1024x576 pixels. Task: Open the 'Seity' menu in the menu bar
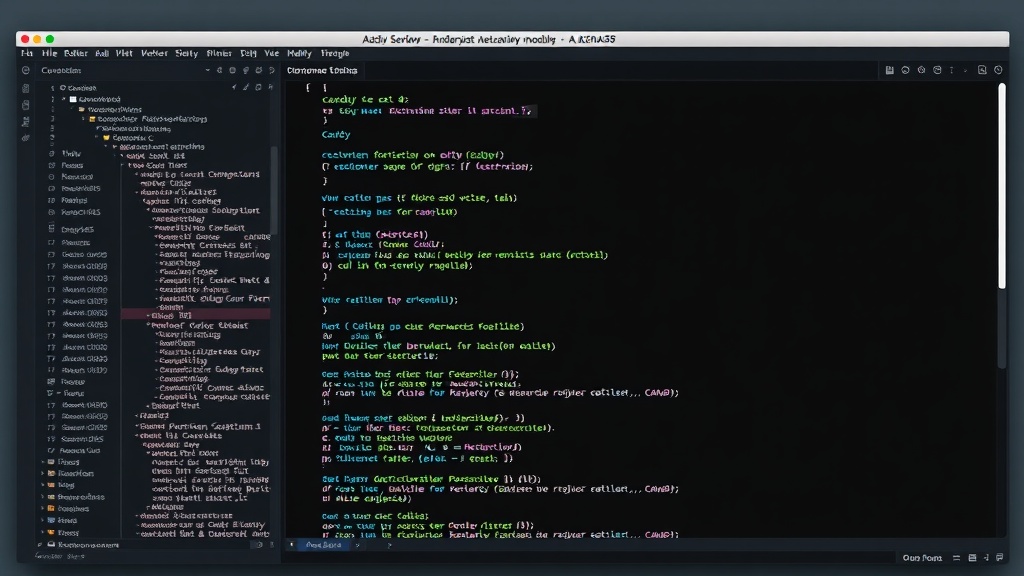[x=186, y=54]
